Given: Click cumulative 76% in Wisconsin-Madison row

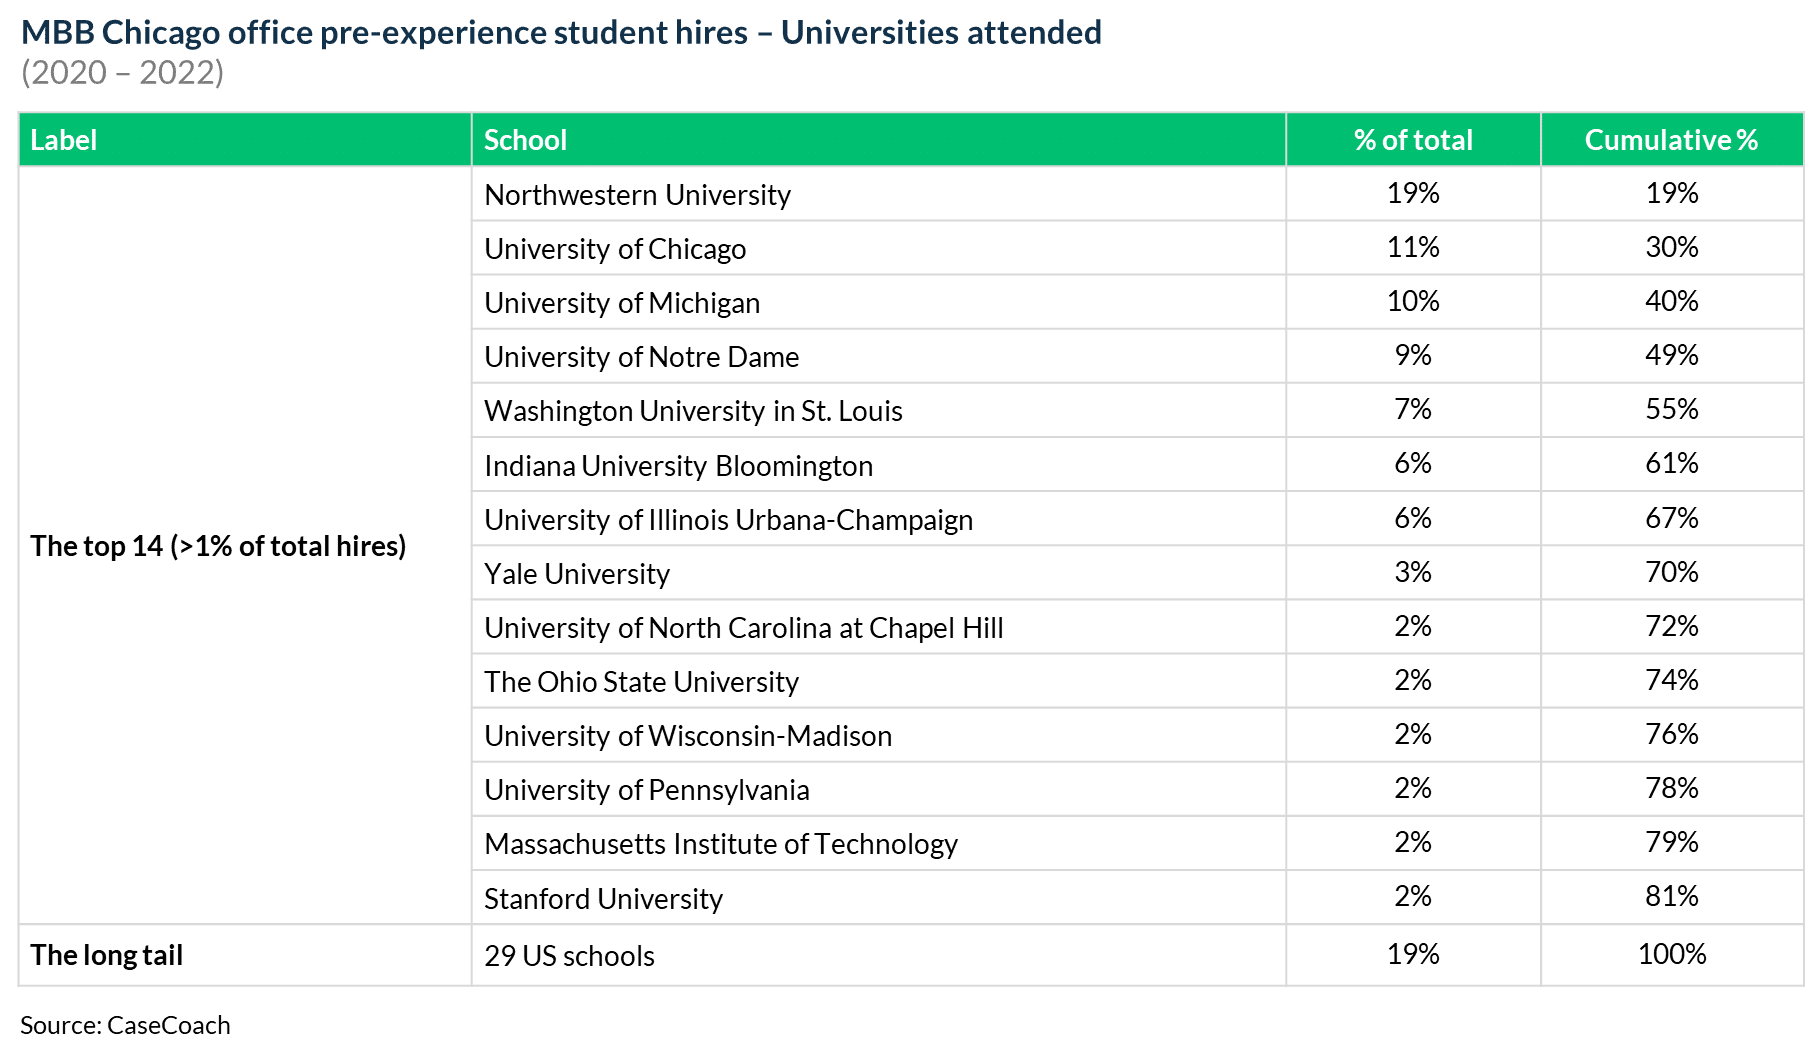Looking at the screenshot, I should [x=1672, y=734].
